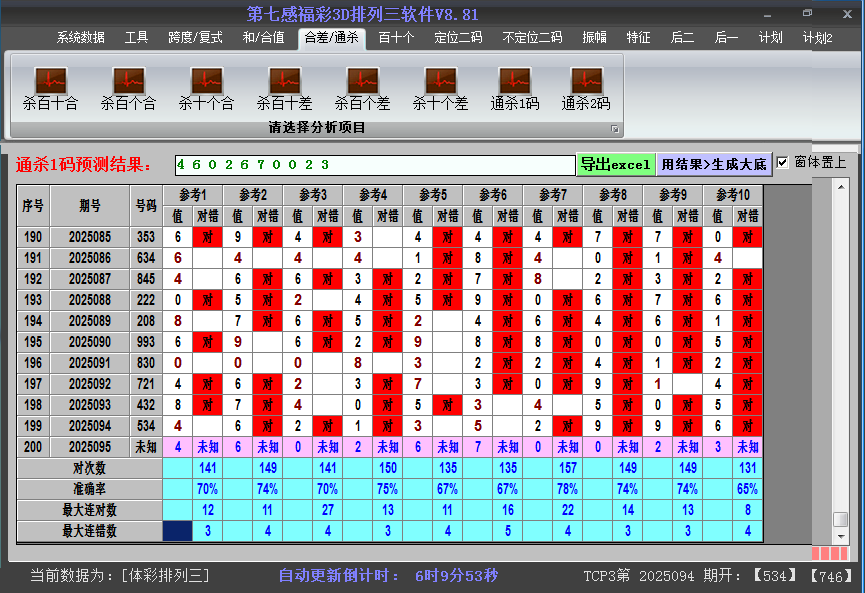
Task: Click the 杀百十合 icon
Action: (x=50, y=81)
